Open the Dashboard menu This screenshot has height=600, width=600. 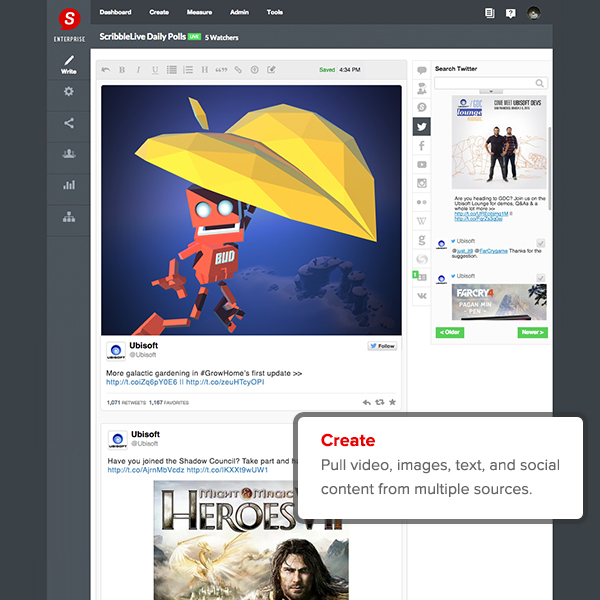coord(115,12)
